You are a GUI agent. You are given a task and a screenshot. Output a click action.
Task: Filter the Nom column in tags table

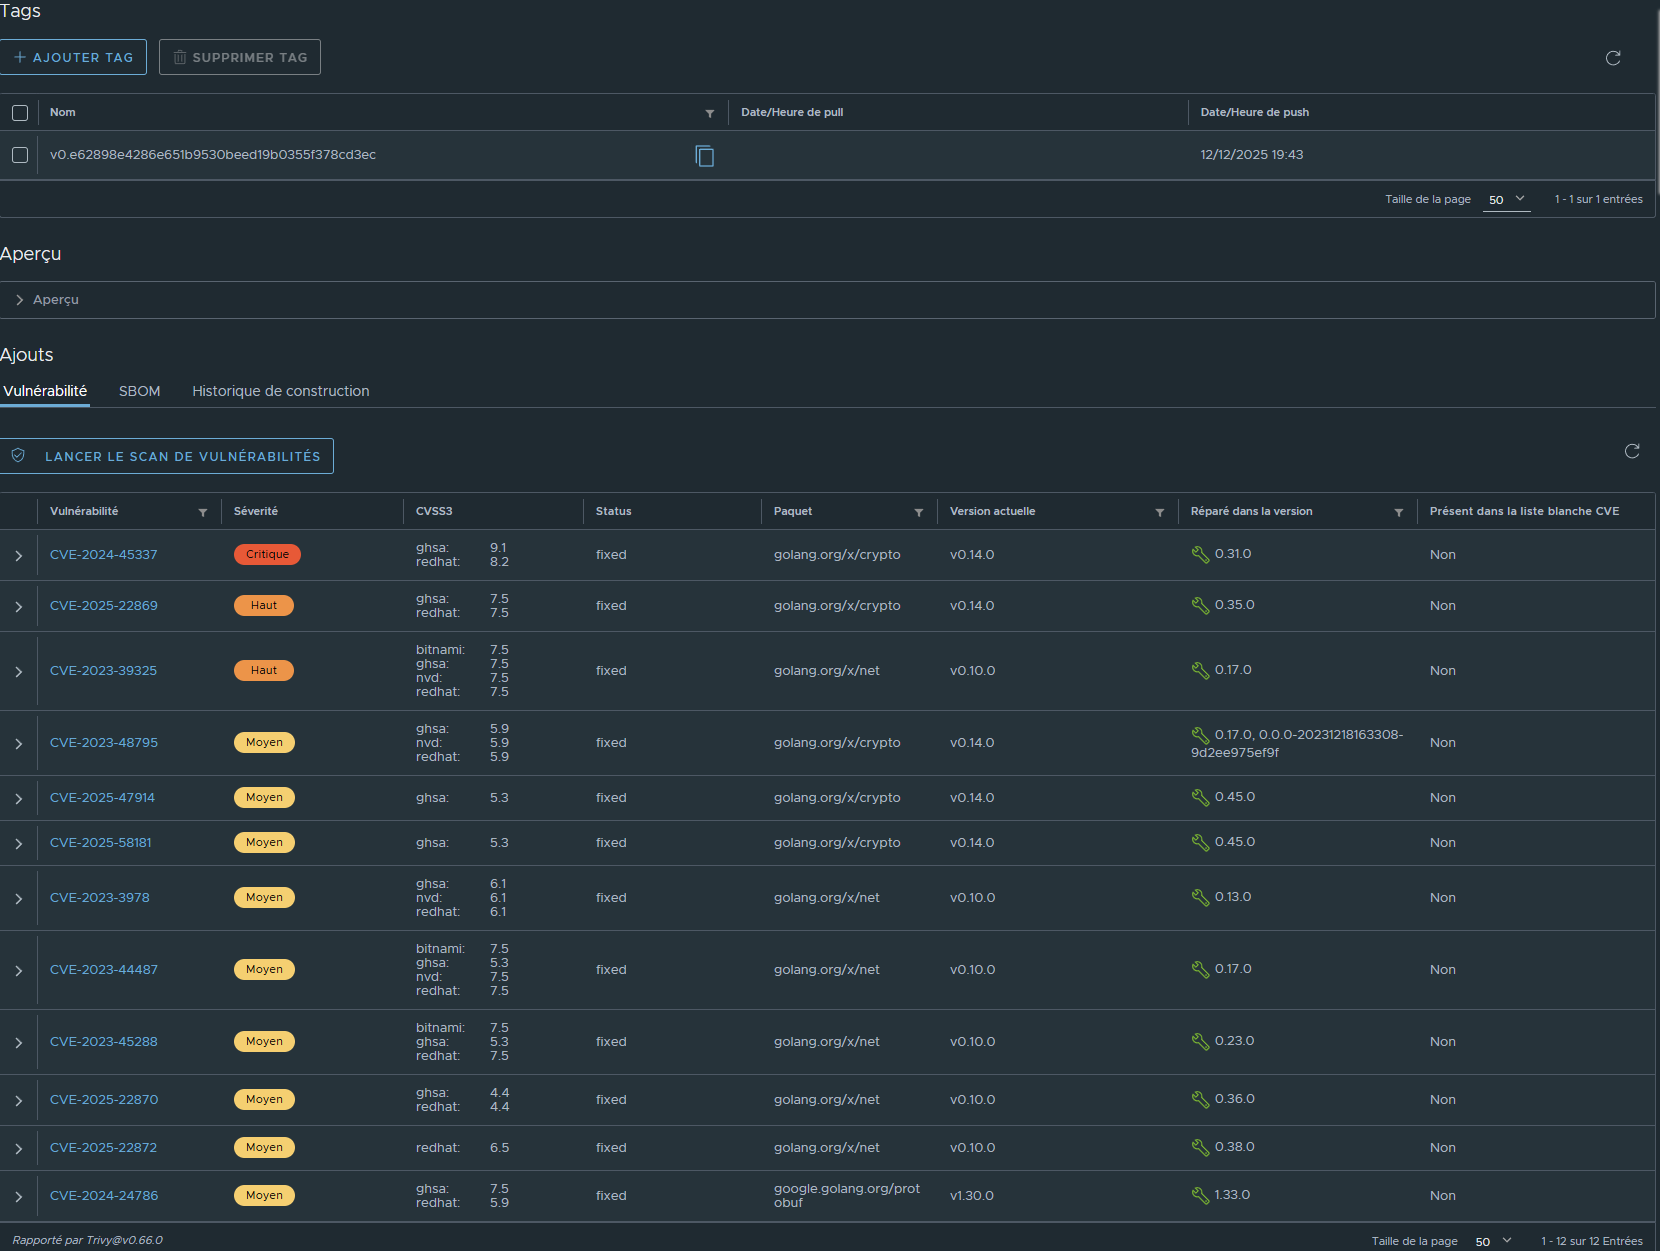point(709,113)
